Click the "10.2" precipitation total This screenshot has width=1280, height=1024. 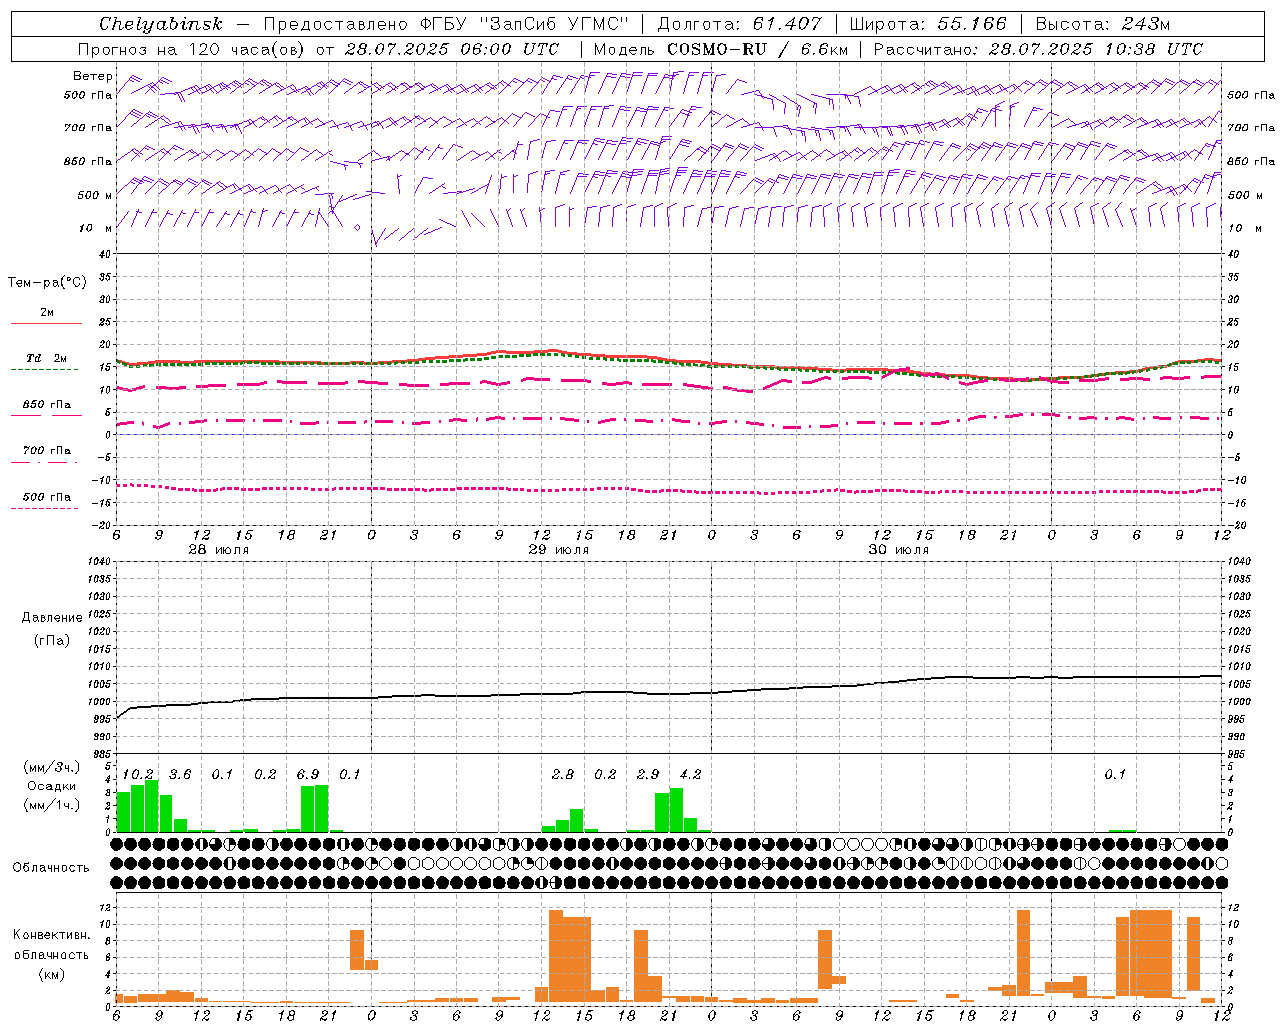coord(138,774)
